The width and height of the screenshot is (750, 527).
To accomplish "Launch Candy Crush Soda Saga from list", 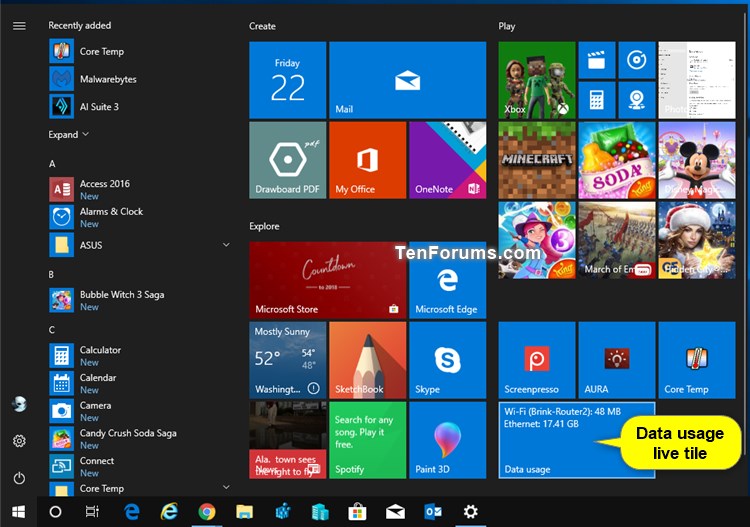I will 139,439.
